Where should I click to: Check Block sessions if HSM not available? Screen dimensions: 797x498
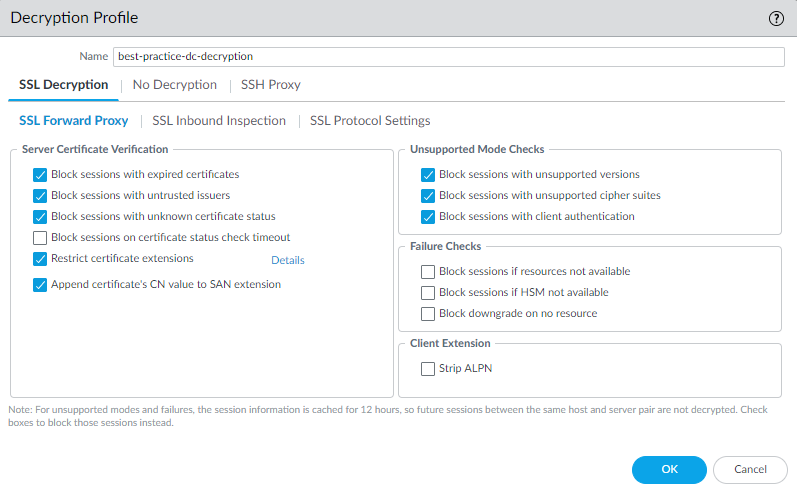(x=428, y=293)
